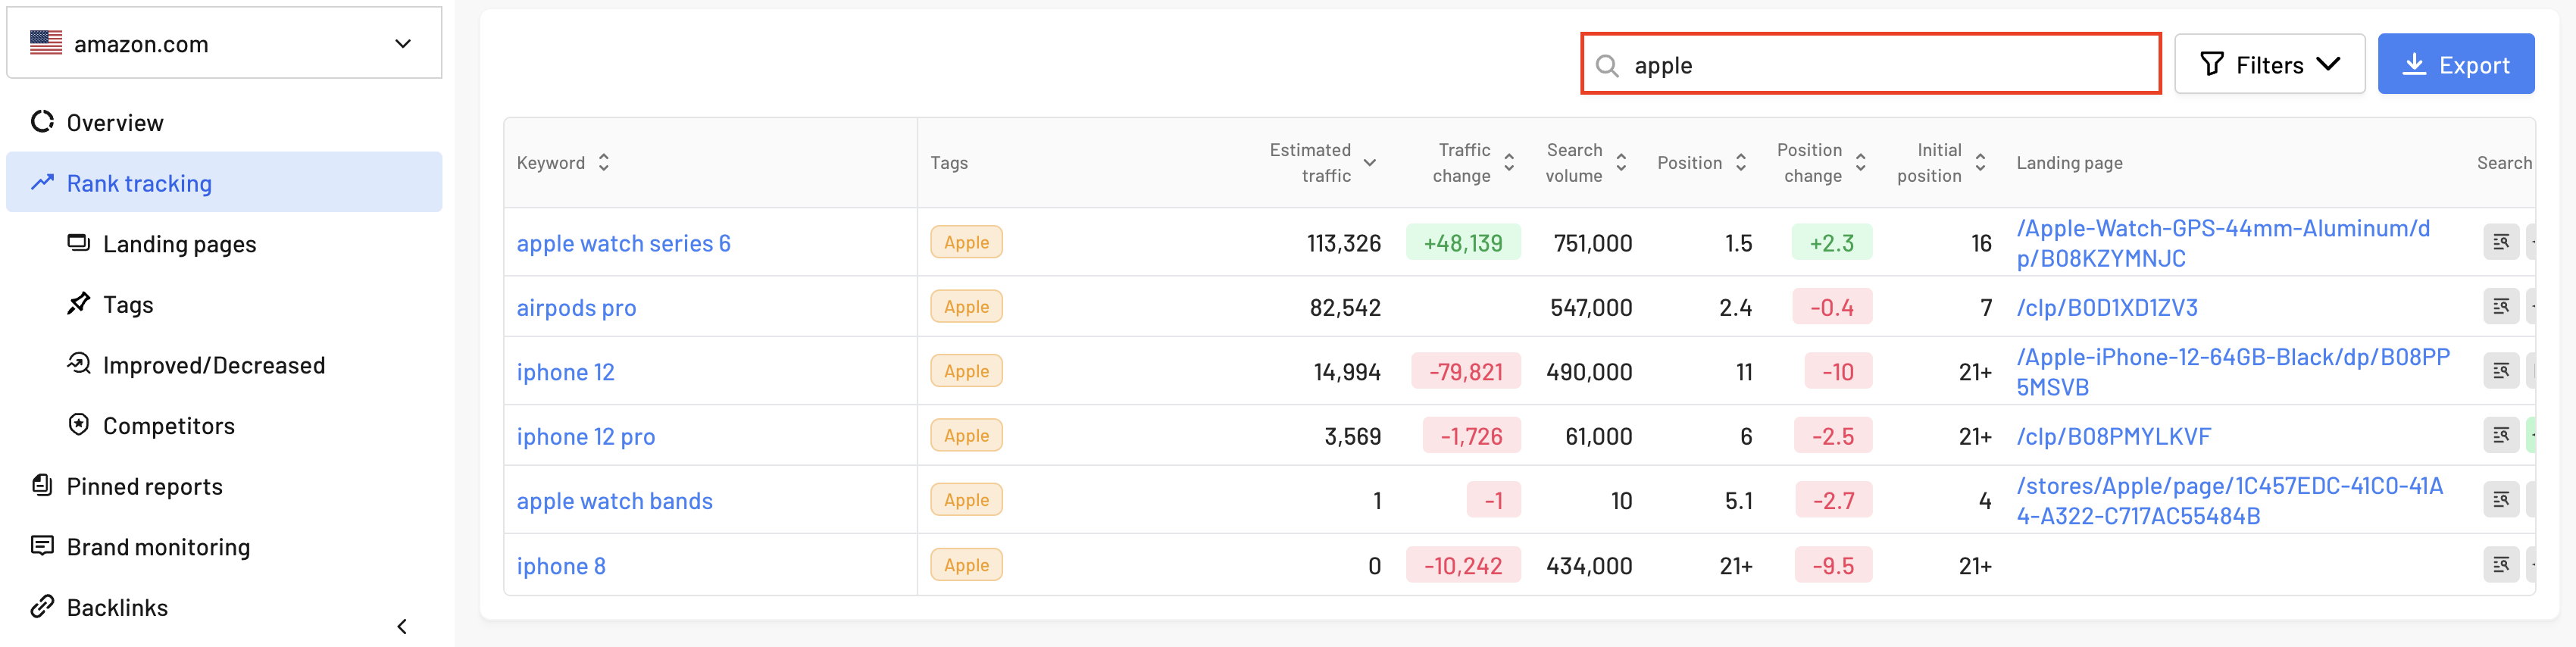Screen dimensions: 2576x647
Task: Click the Overview circle icon
Action: point(42,122)
